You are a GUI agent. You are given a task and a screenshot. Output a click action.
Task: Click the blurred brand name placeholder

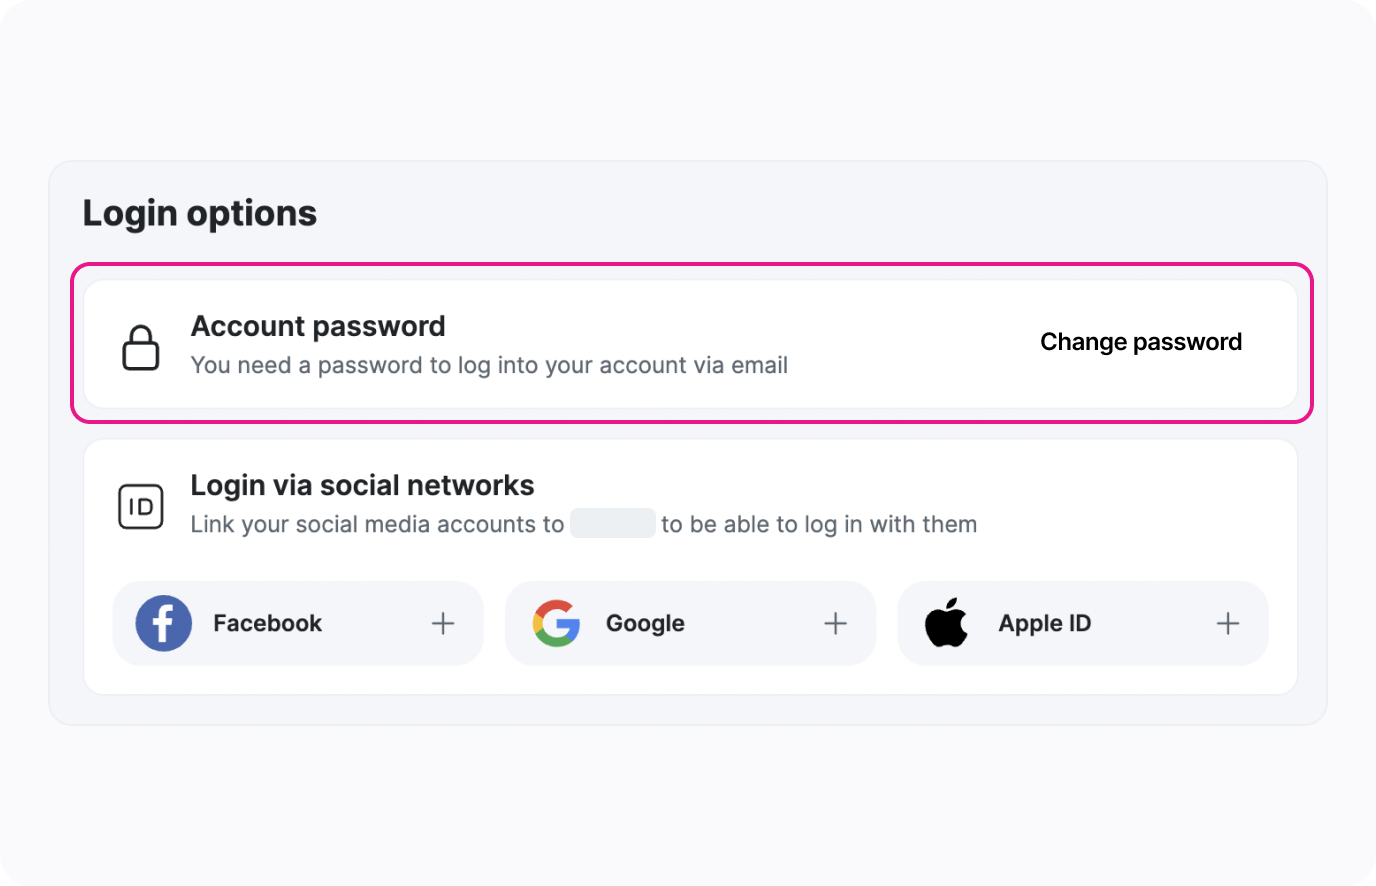[x=613, y=523]
